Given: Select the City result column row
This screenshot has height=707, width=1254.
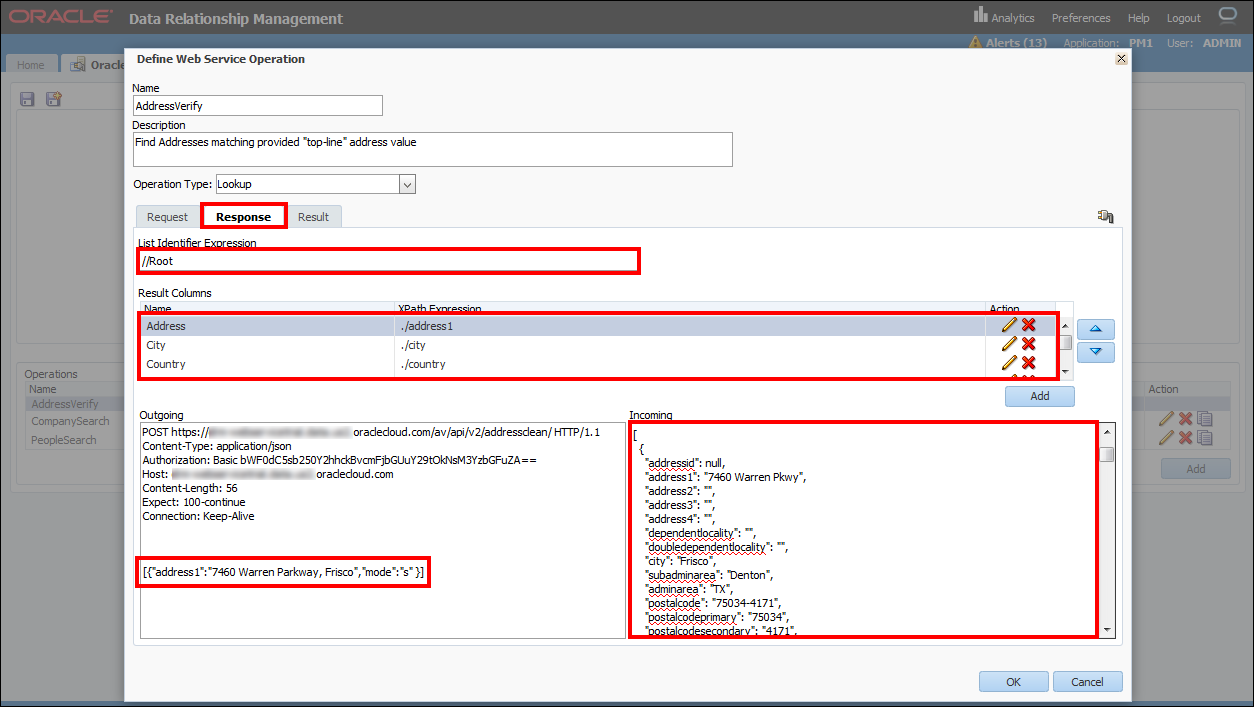Looking at the screenshot, I should tap(598, 345).
